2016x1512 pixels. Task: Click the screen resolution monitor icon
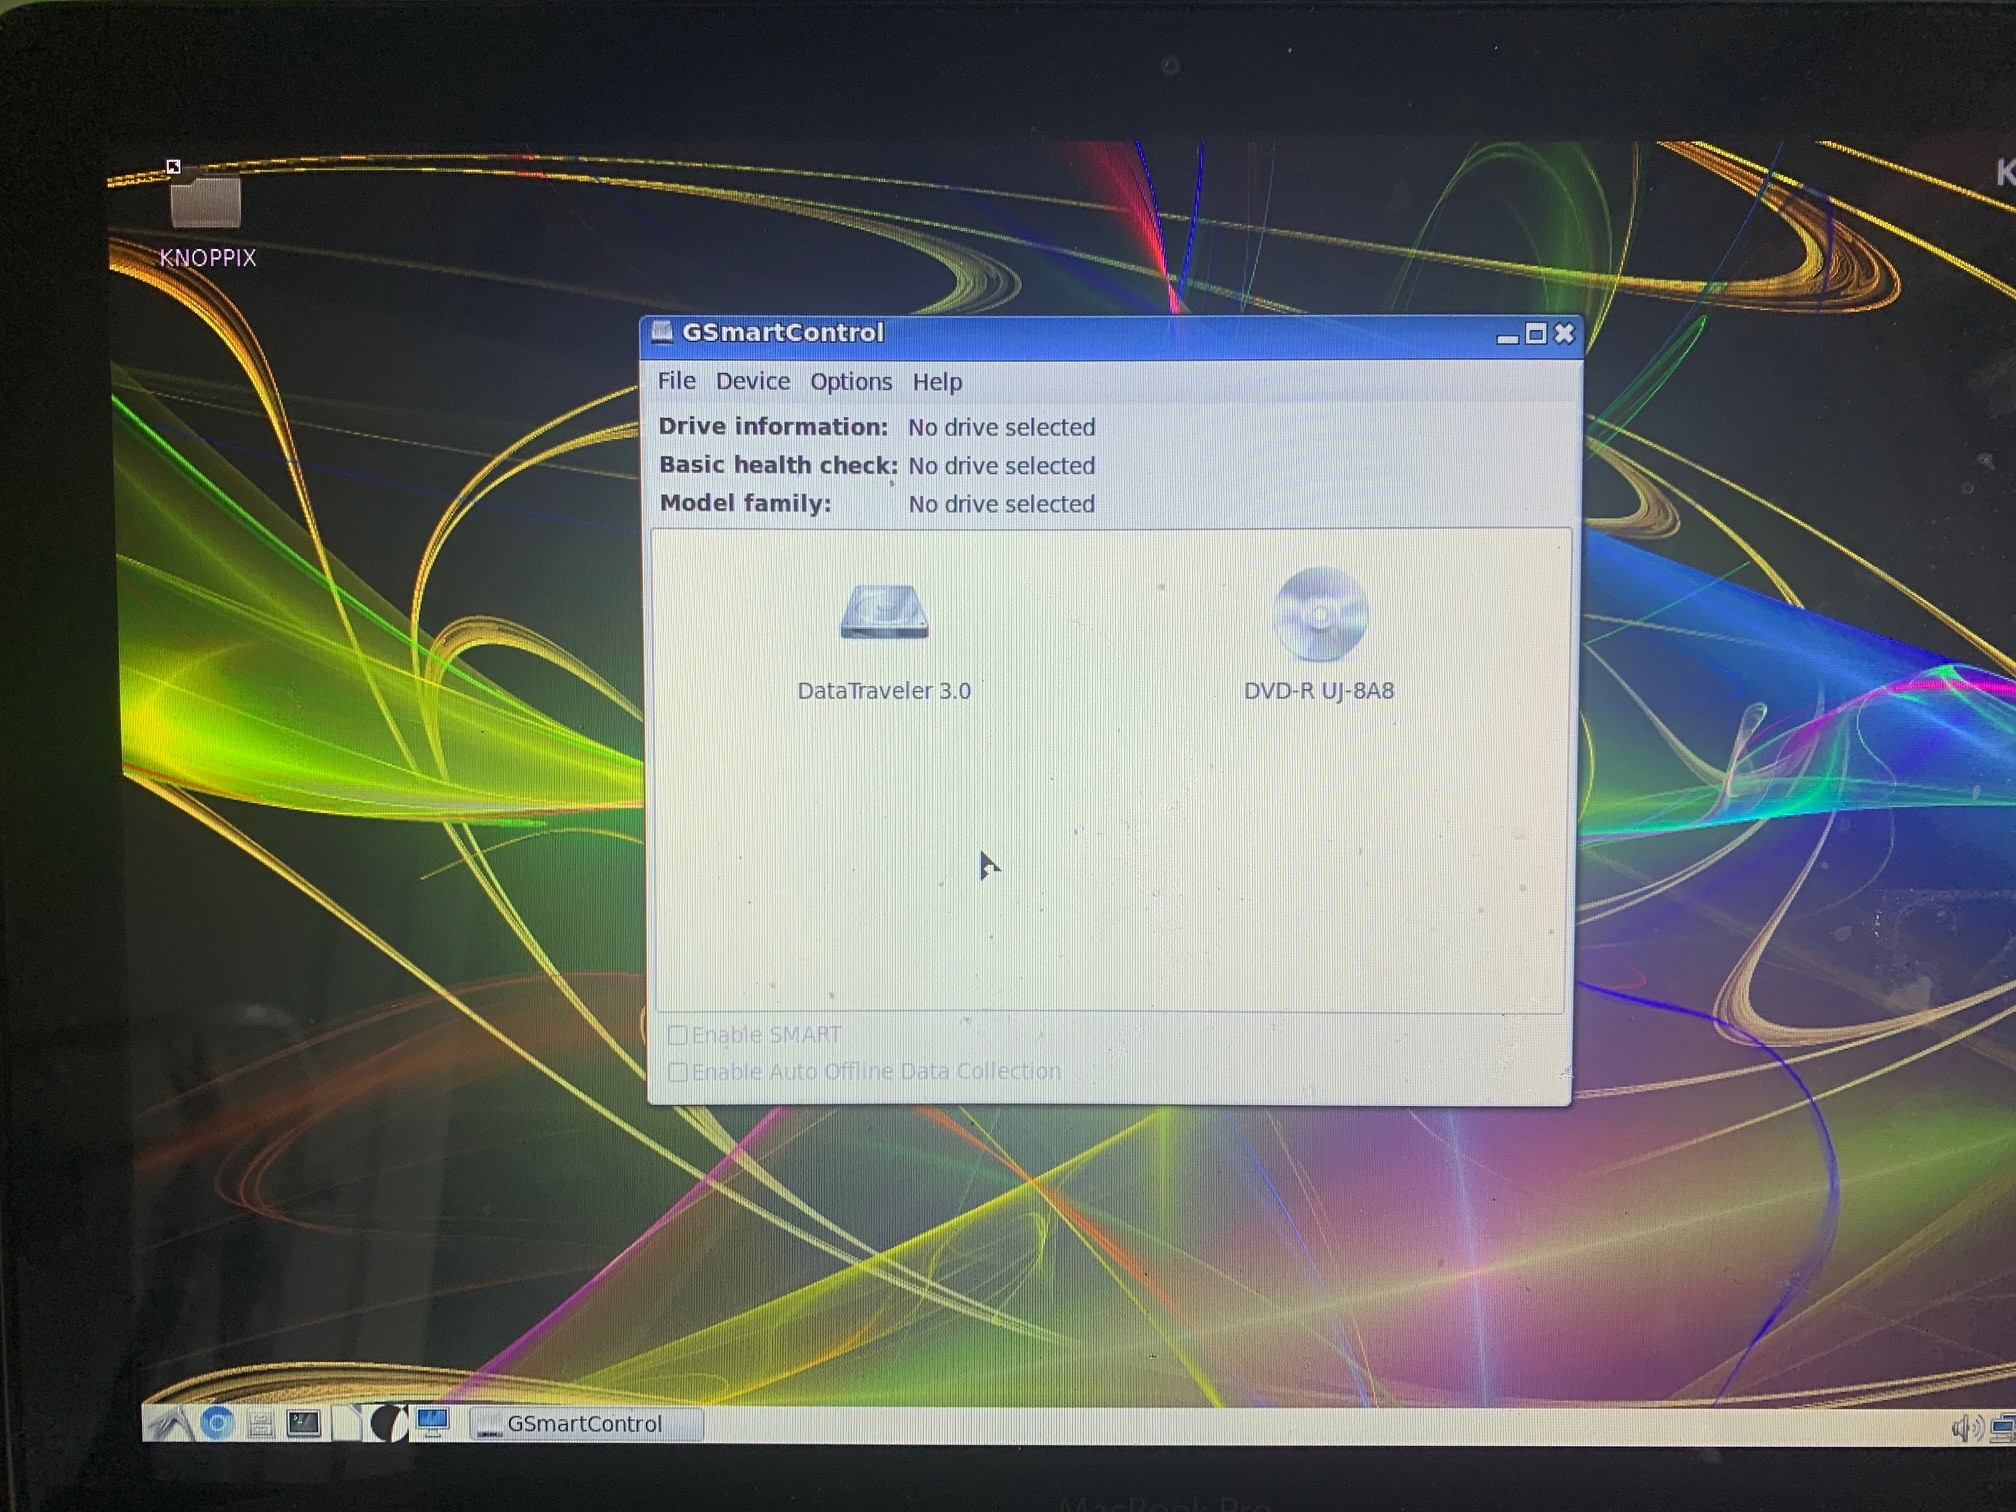pyautogui.click(x=434, y=1423)
